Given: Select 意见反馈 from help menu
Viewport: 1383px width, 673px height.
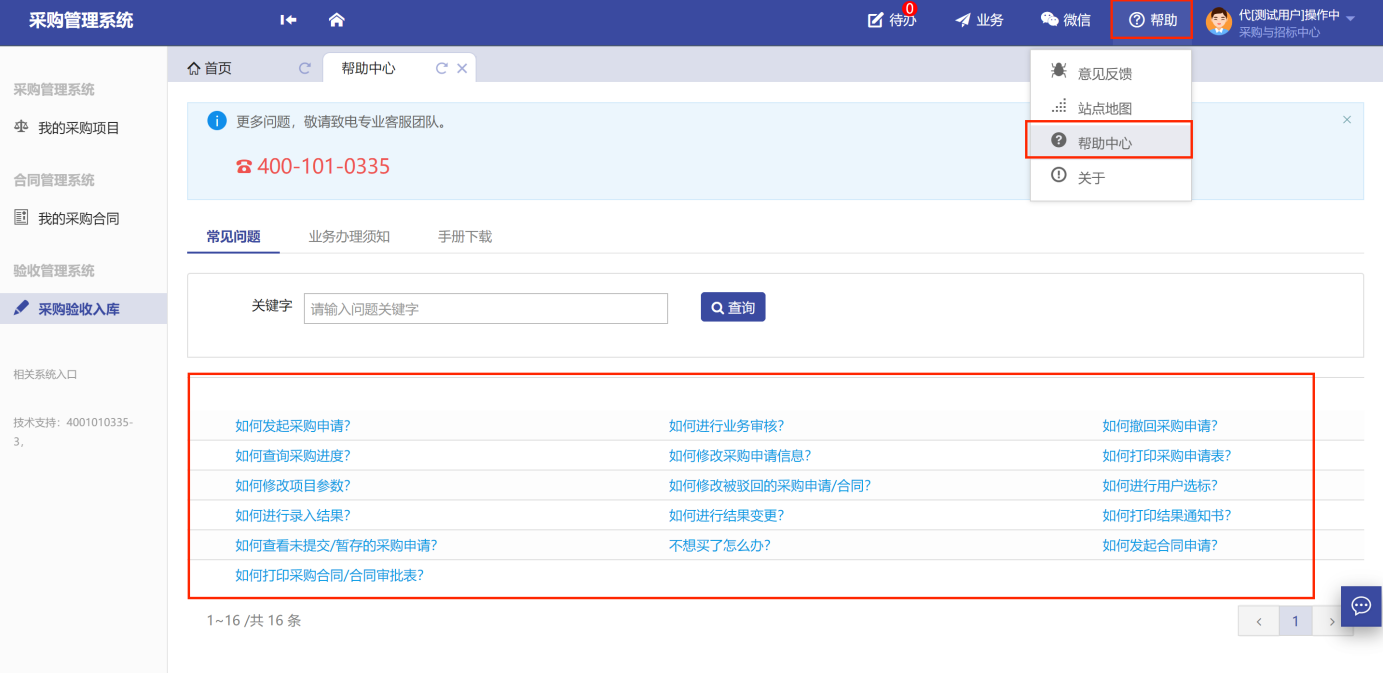Looking at the screenshot, I should [1104, 73].
